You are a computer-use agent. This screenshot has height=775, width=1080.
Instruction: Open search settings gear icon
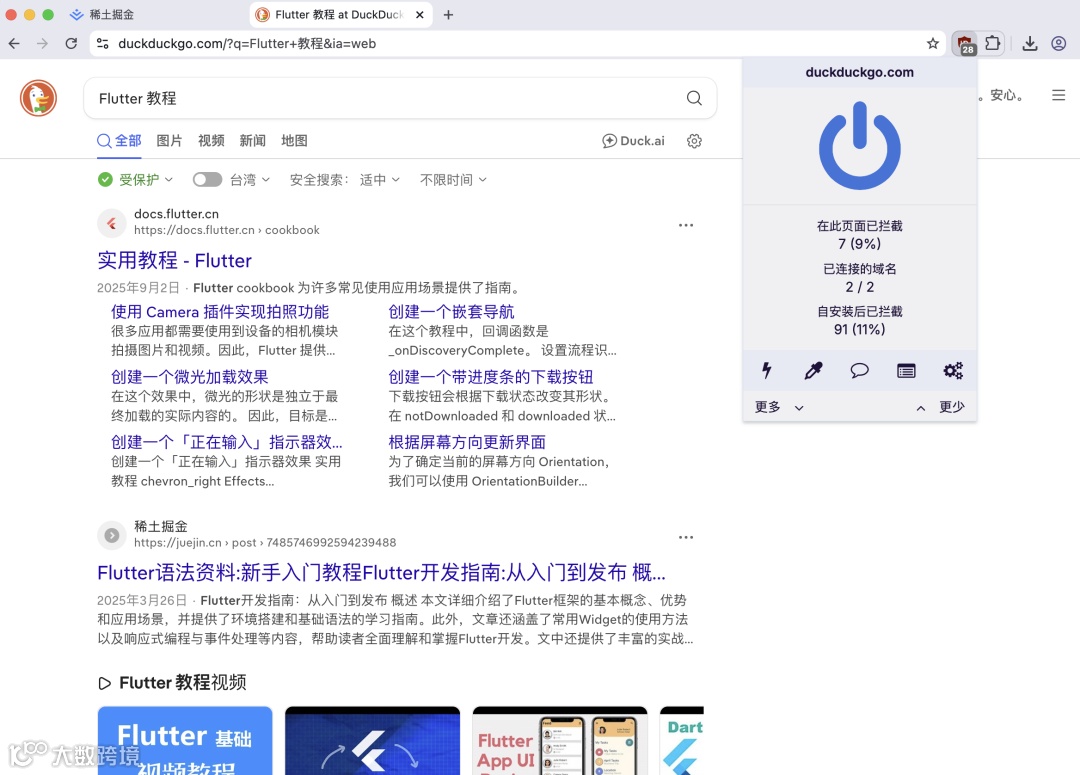point(694,141)
